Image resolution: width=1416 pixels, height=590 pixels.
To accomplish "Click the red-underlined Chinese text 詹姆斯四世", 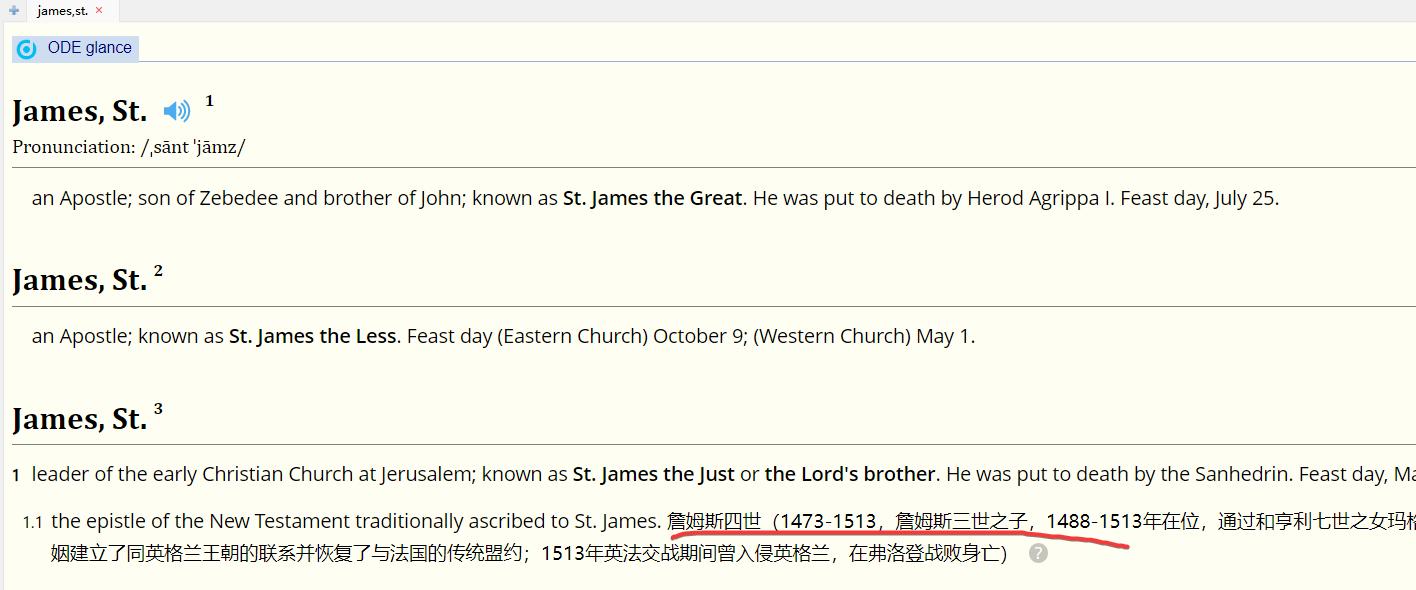I will [714, 521].
